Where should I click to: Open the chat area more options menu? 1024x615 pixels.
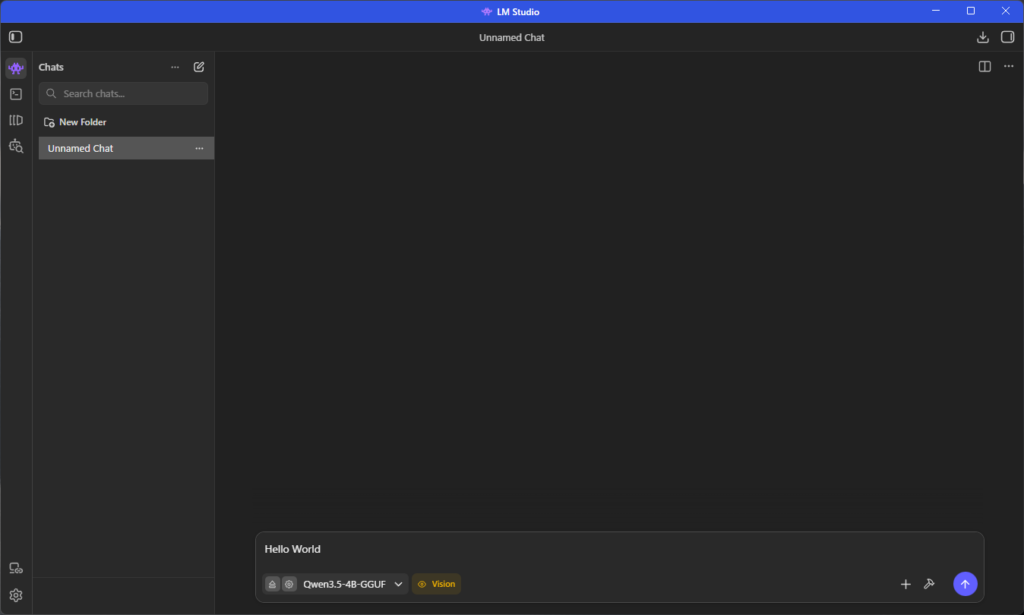(x=1008, y=67)
